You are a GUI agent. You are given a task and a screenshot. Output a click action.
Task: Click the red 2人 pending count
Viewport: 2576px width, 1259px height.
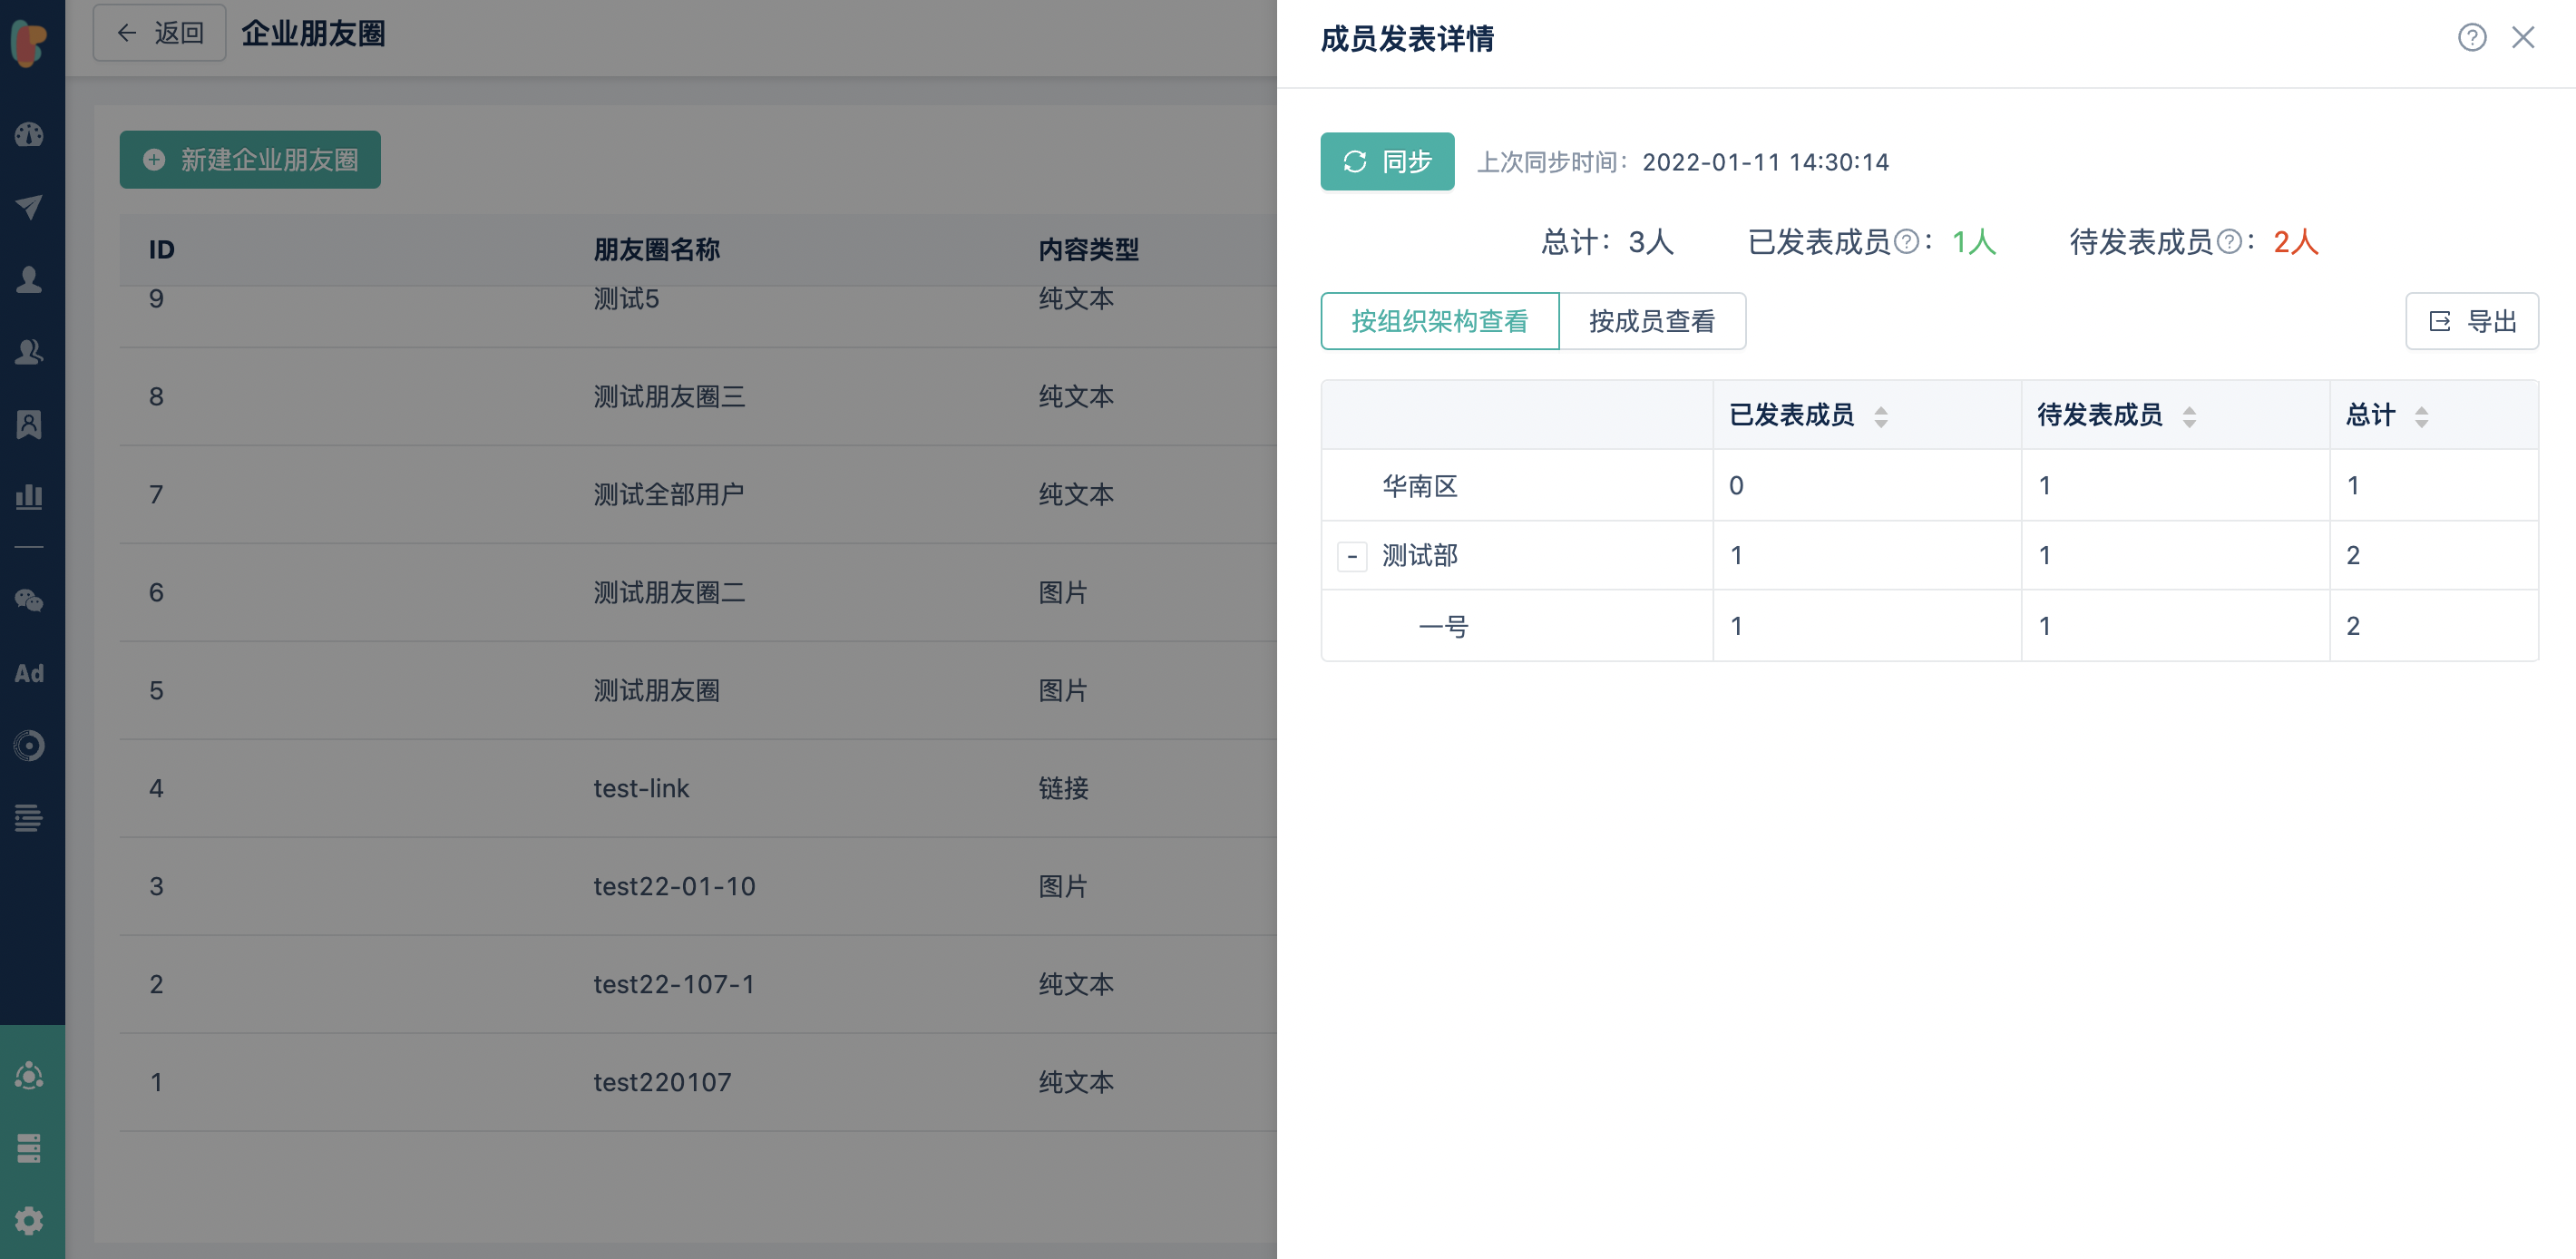click(x=2295, y=242)
